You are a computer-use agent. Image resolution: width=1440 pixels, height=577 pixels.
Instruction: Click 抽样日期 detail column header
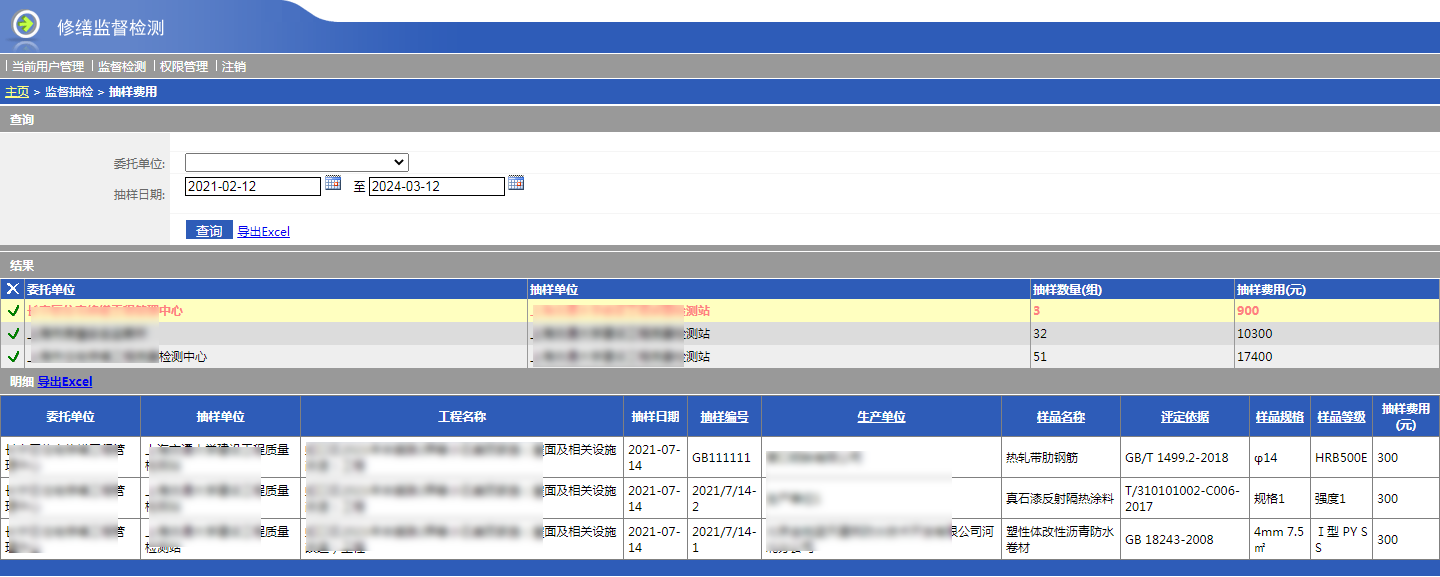[x=656, y=417]
